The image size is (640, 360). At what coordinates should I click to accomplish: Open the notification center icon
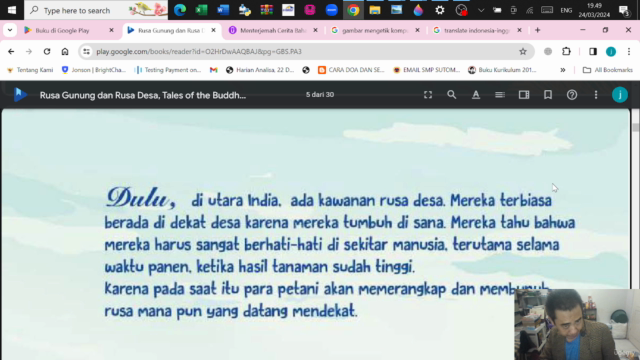[624, 10]
